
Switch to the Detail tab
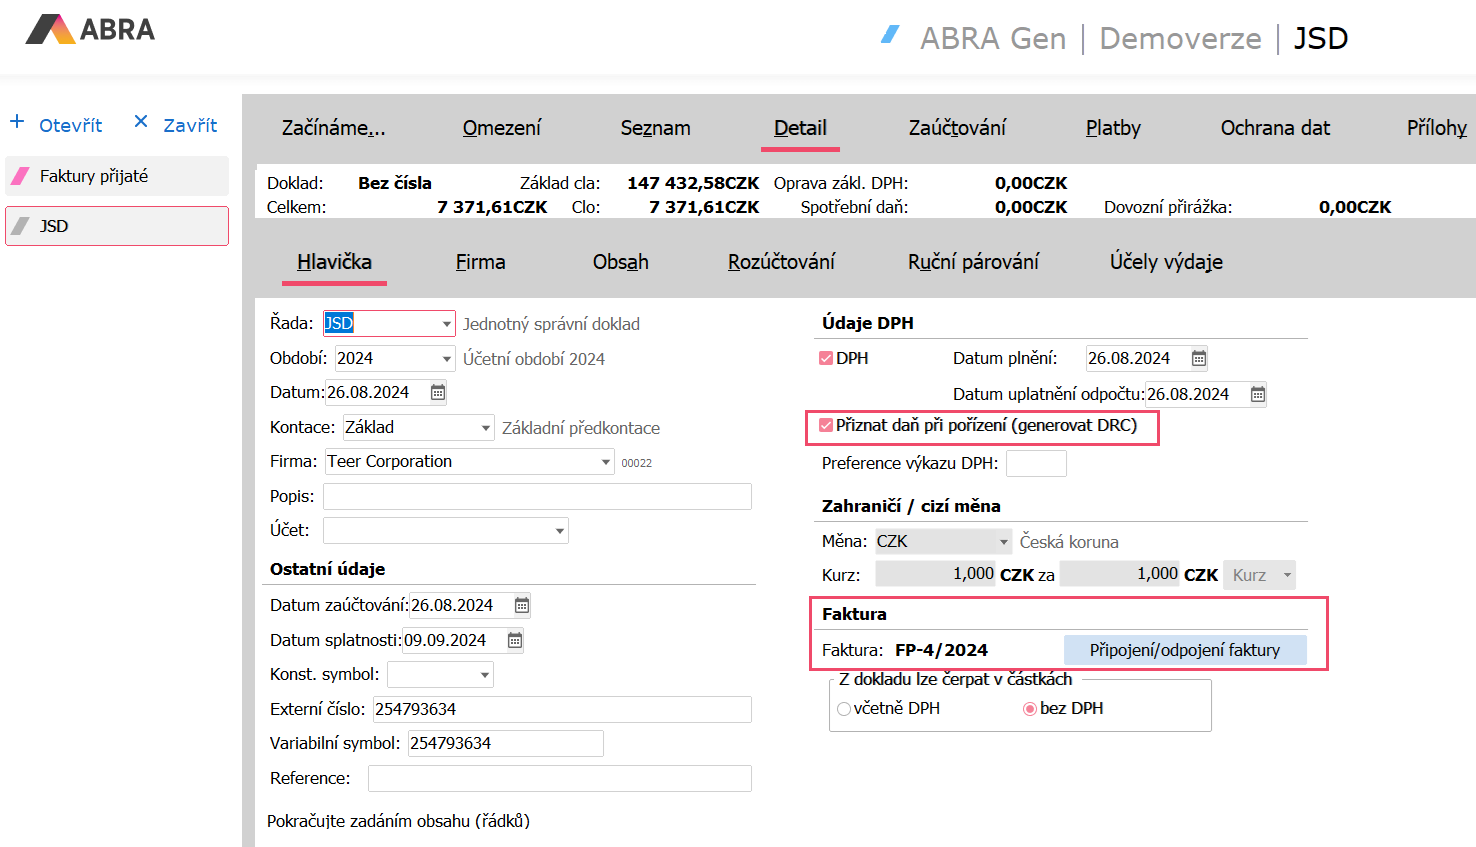pos(800,128)
